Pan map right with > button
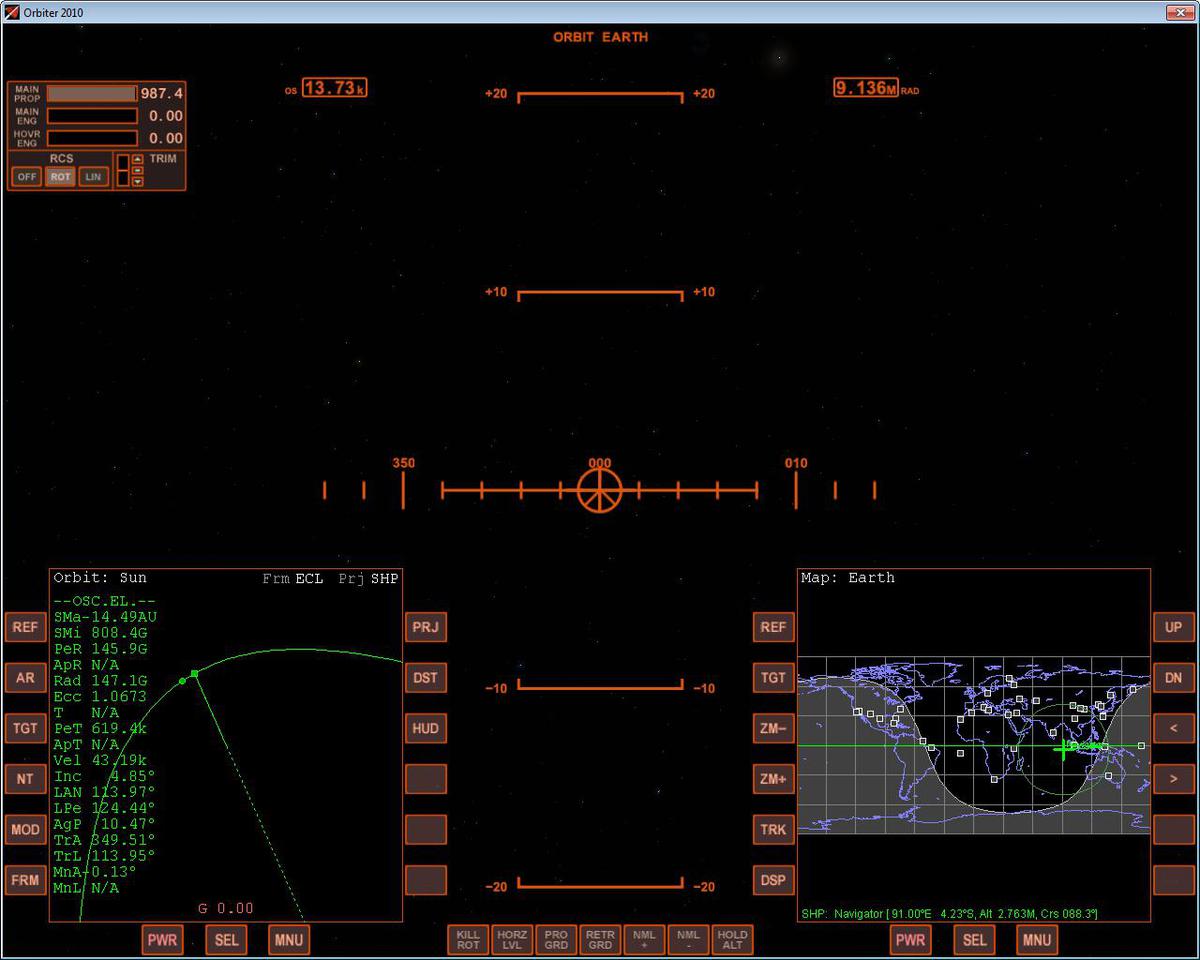Viewport: 1200px width, 960px height. (1174, 778)
